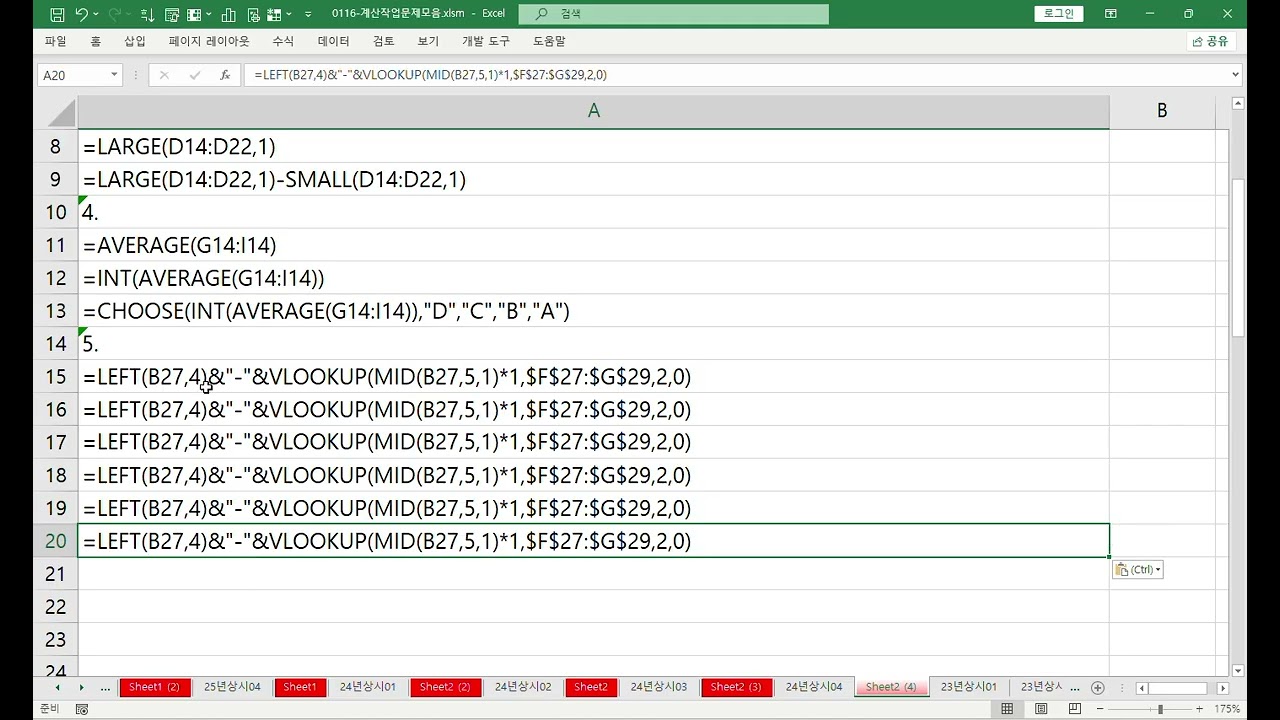
Task: Switch to the 25년상시04 sheet tab
Action: [x=232, y=687]
